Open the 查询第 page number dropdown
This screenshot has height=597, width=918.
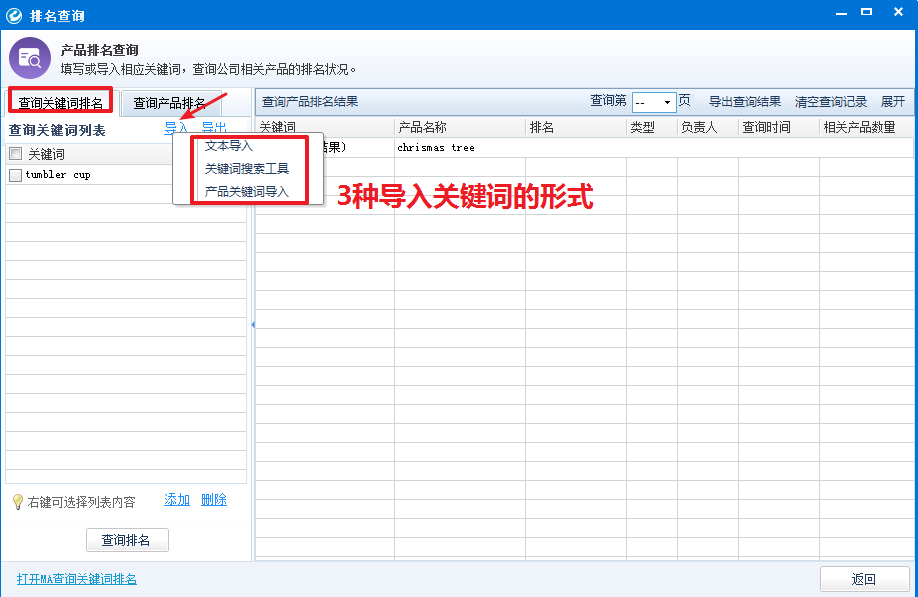667,101
